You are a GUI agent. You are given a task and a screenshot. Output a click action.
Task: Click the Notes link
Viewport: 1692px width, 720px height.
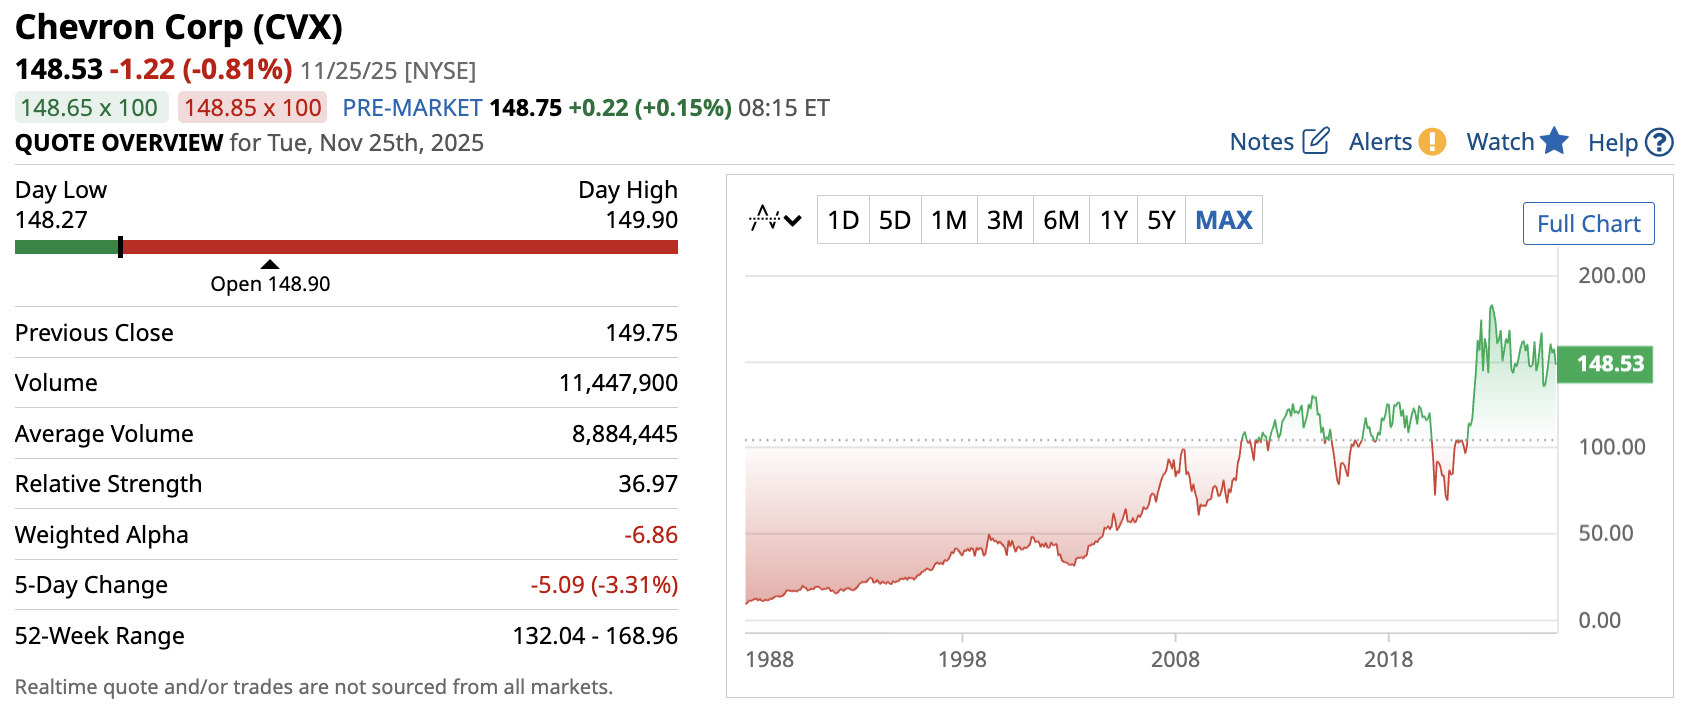[x=1262, y=142]
